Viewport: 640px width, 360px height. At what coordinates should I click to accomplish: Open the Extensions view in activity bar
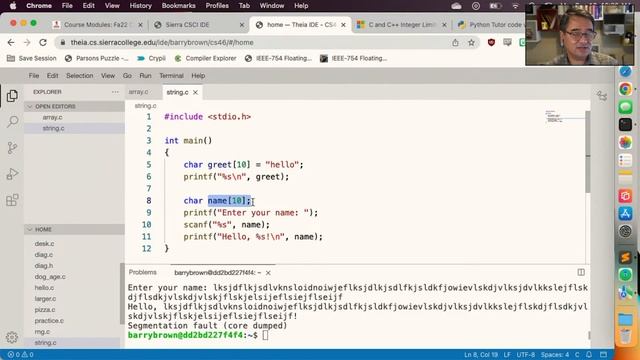coord(12,200)
